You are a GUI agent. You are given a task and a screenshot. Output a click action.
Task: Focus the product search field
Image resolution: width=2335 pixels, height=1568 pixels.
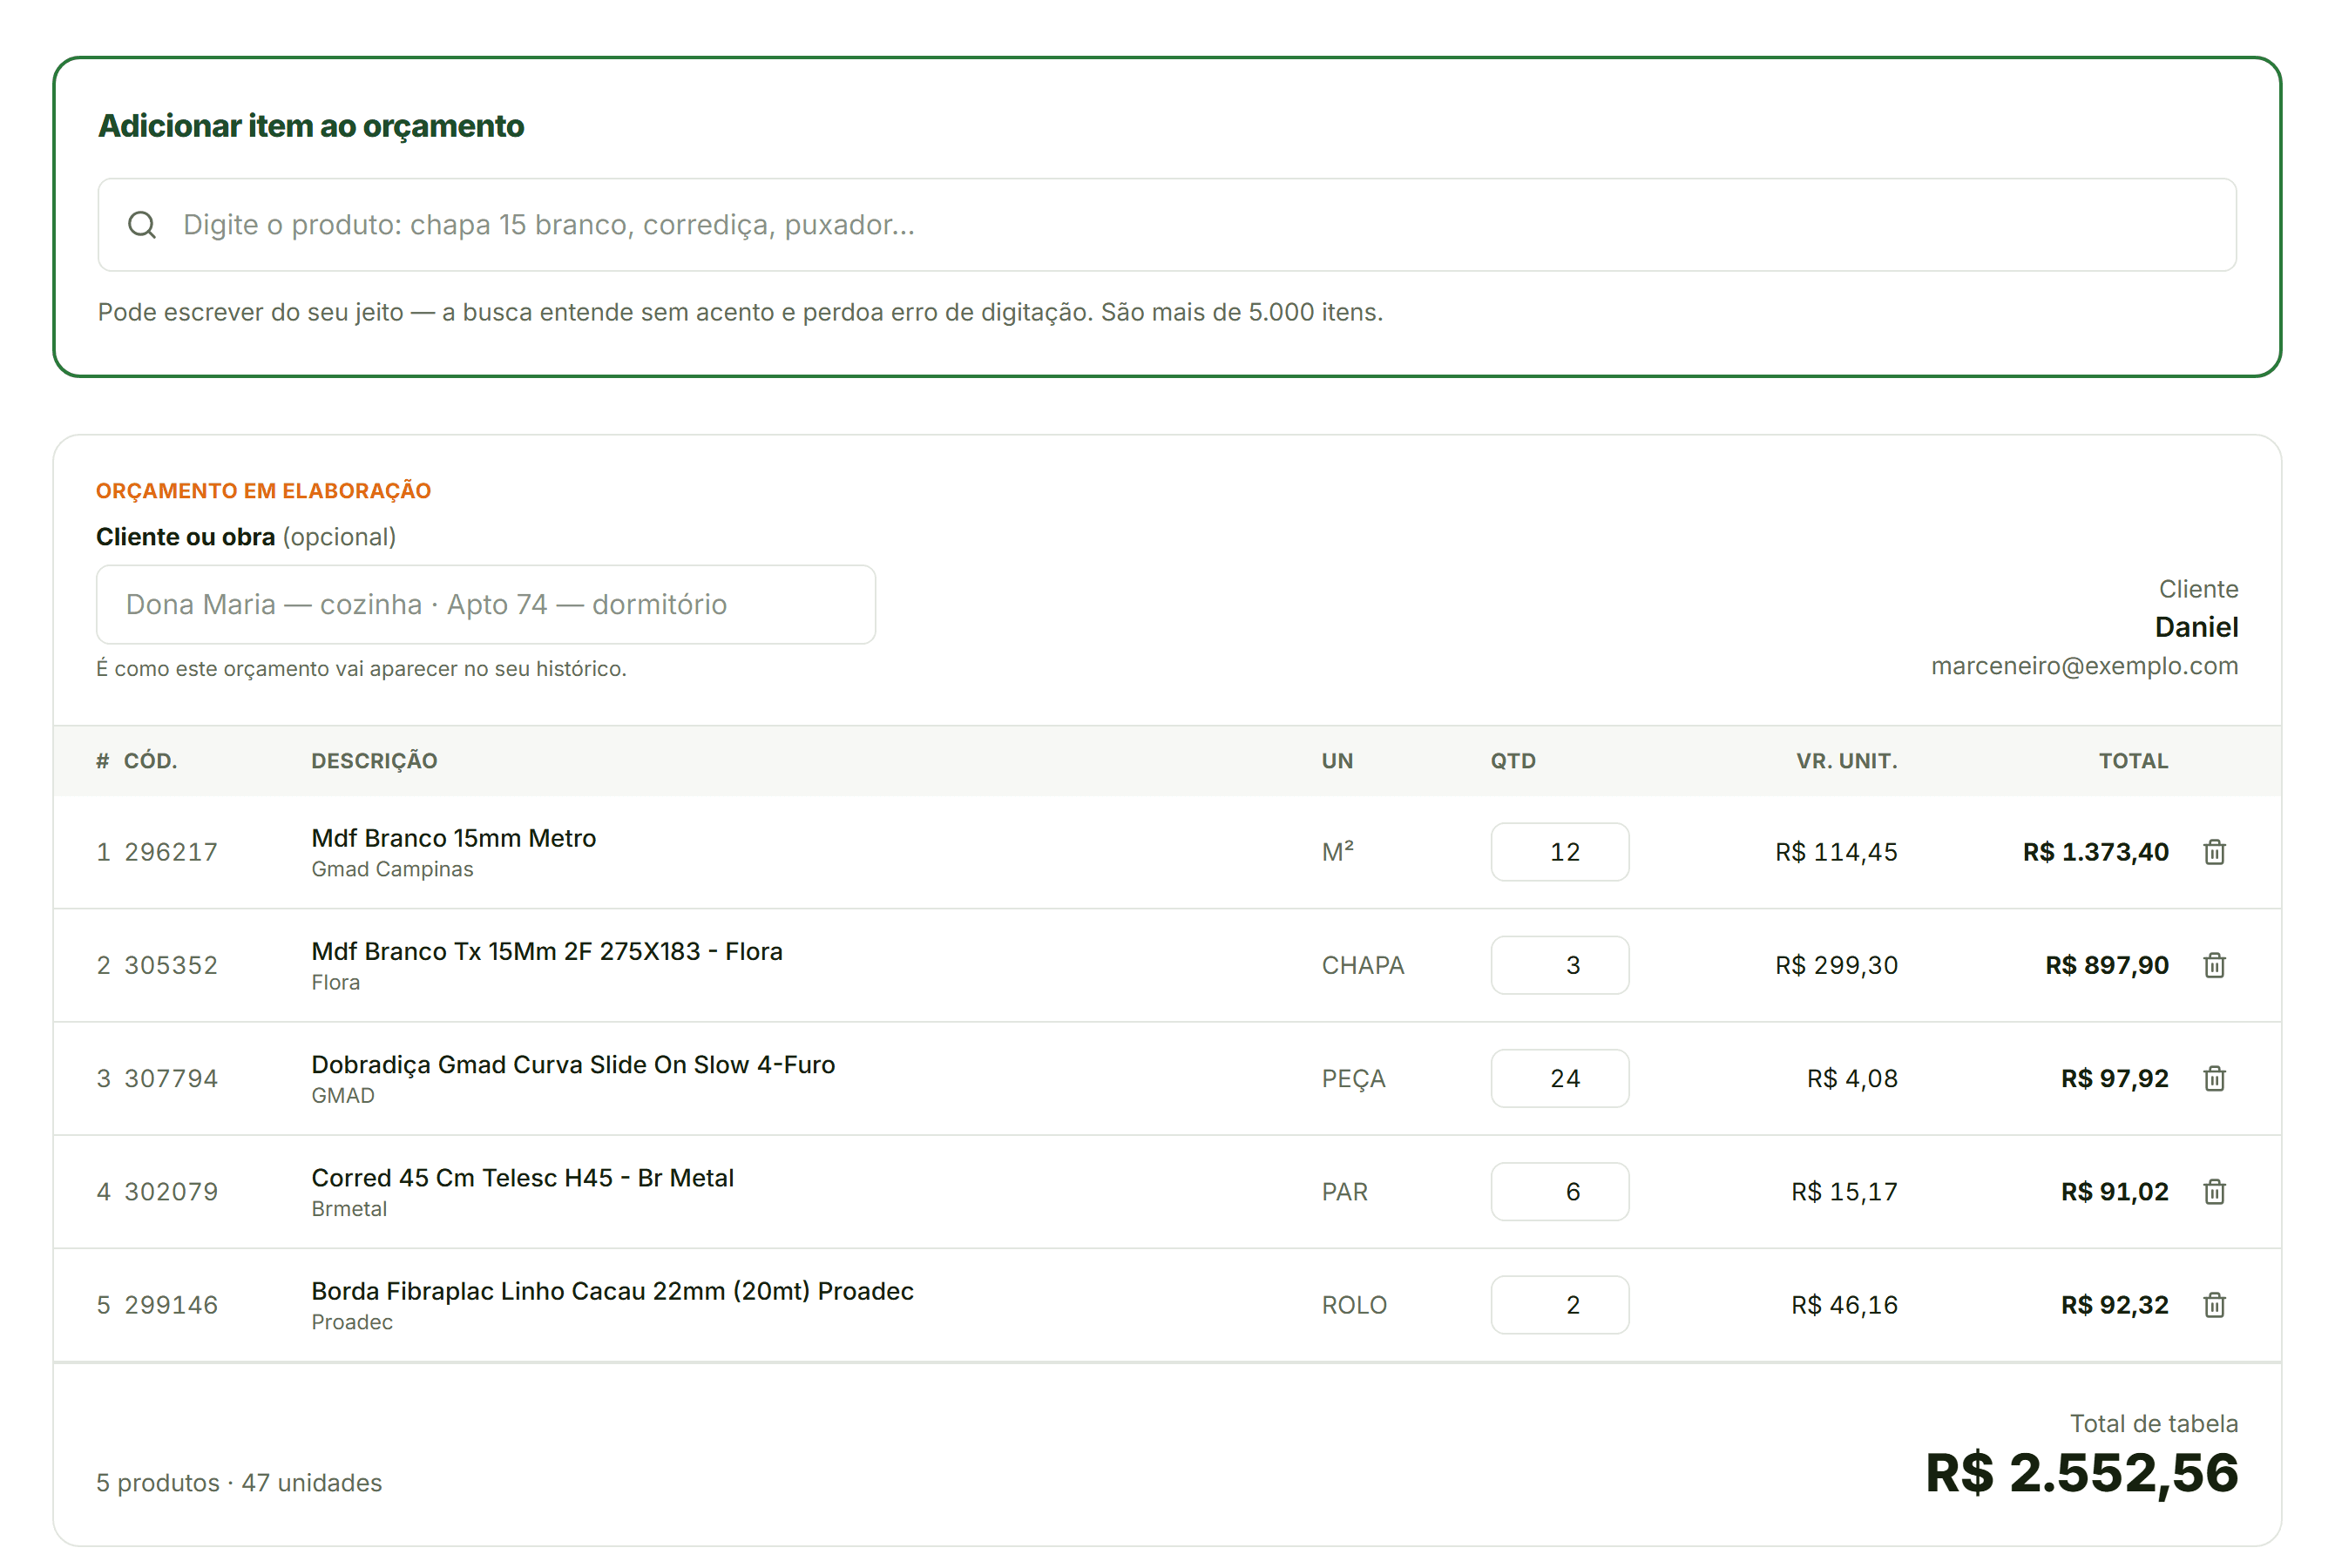point(1166,225)
